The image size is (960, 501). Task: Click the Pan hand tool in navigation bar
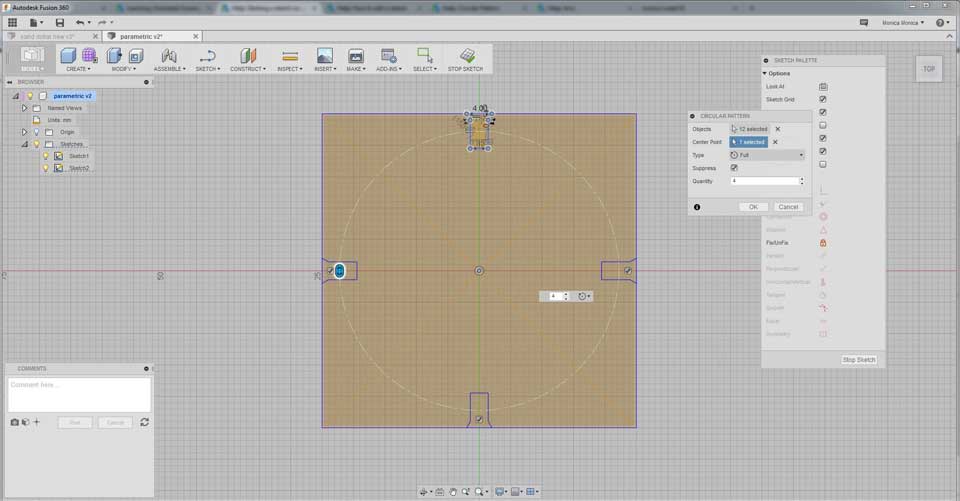(453, 492)
